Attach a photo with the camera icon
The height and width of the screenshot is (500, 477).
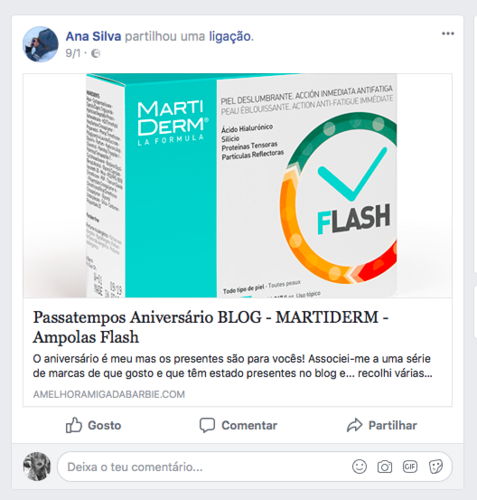click(x=384, y=467)
